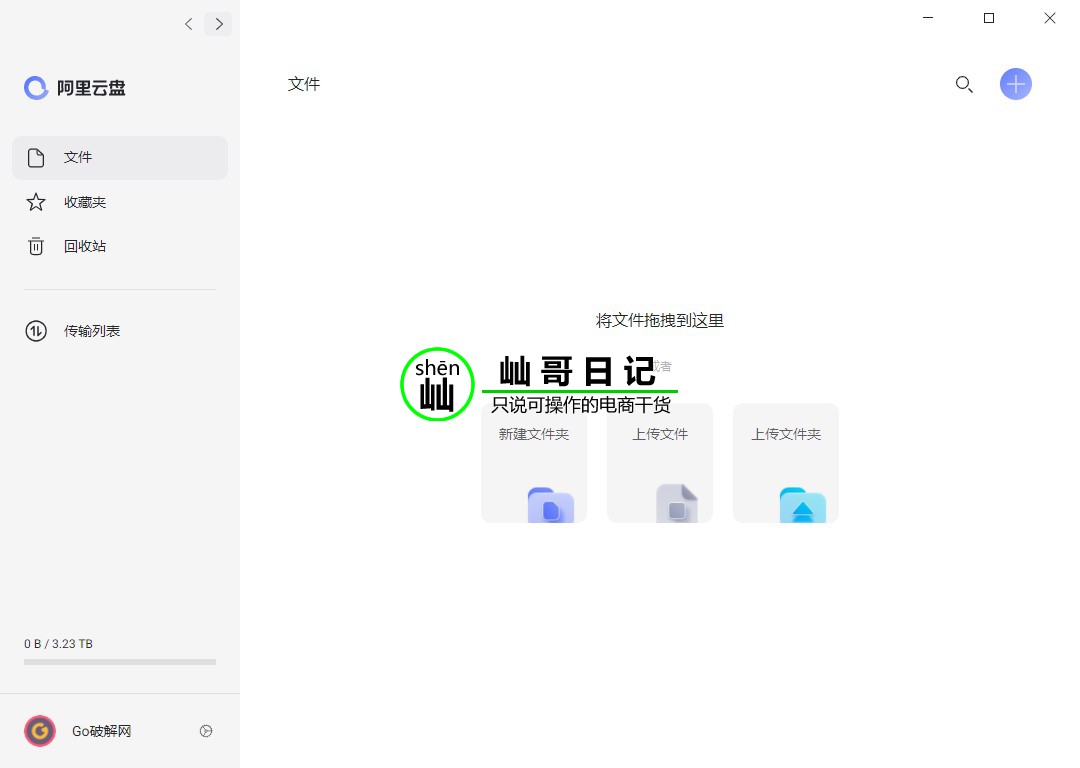Screen dimensions: 1080x768
Task: Open the Aliyun Drive logo
Action: 75,87
